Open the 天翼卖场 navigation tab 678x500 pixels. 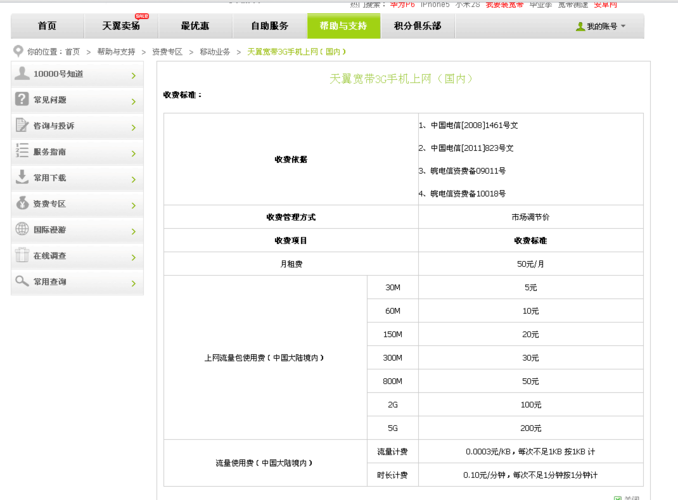(x=121, y=26)
